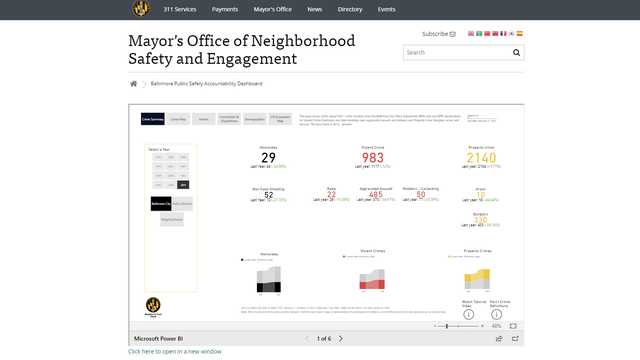Go to previous Power BI report page
This screenshot has width=640, height=360.
(x=307, y=339)
